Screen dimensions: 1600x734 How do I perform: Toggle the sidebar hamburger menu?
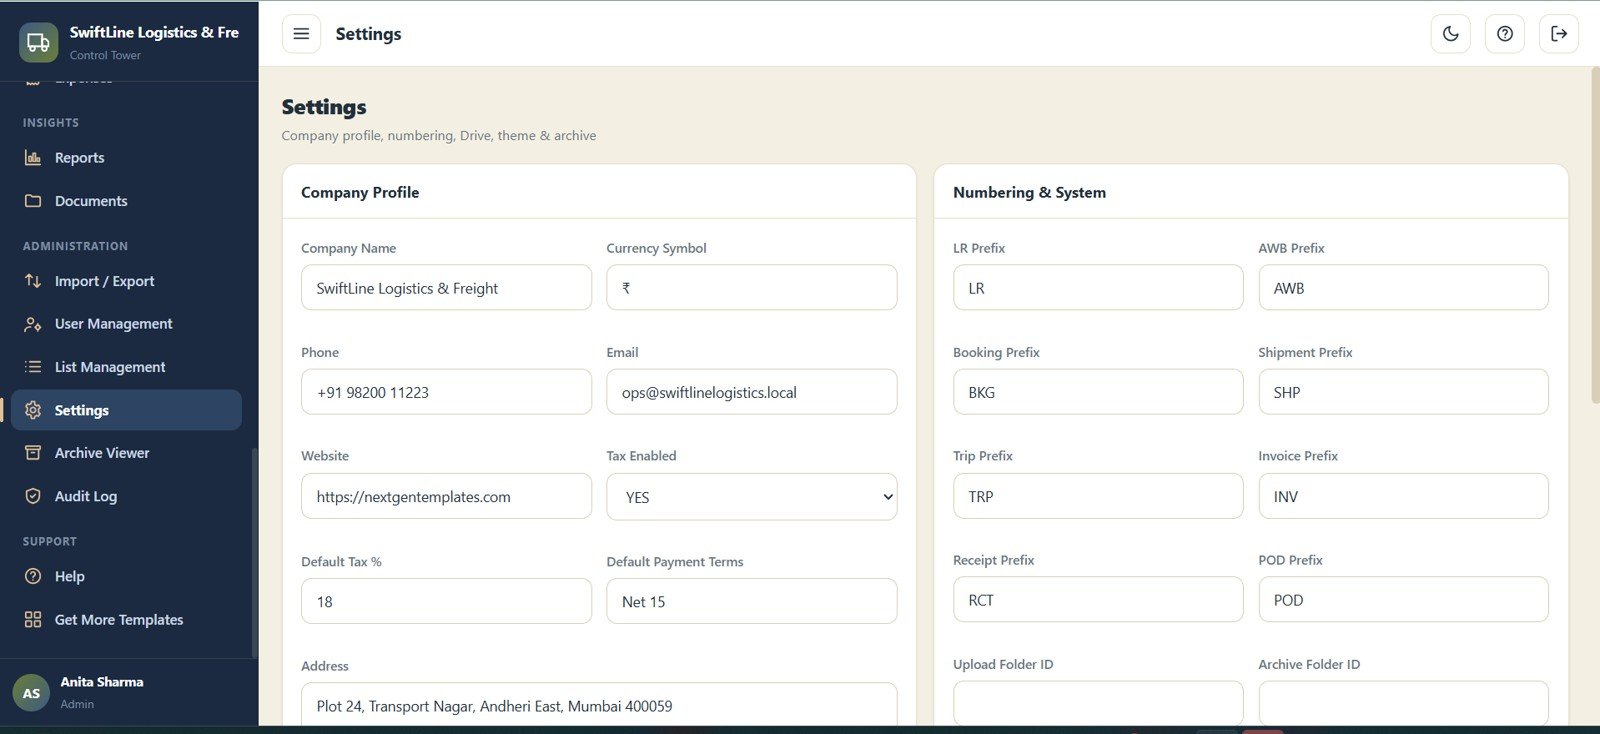[x=301, y=34]
